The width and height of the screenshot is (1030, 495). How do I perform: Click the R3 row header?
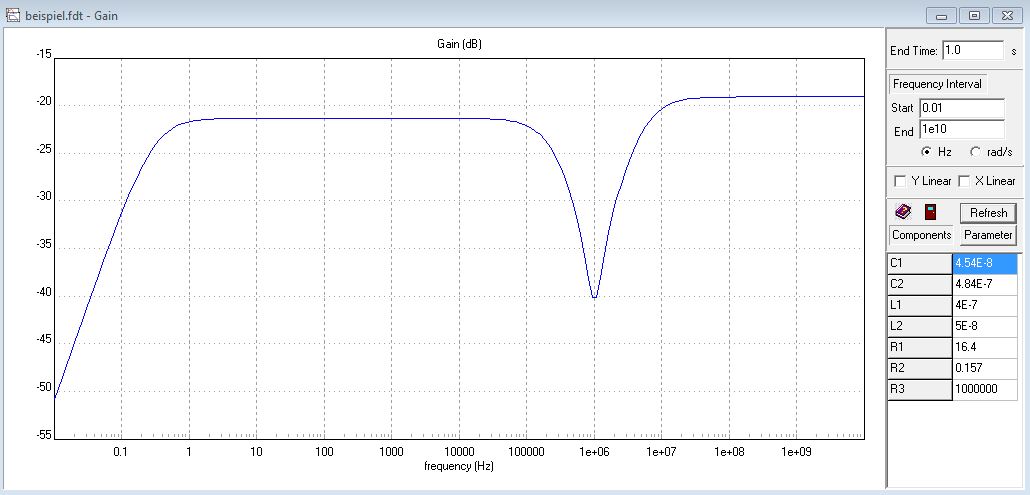click(920, 389)
